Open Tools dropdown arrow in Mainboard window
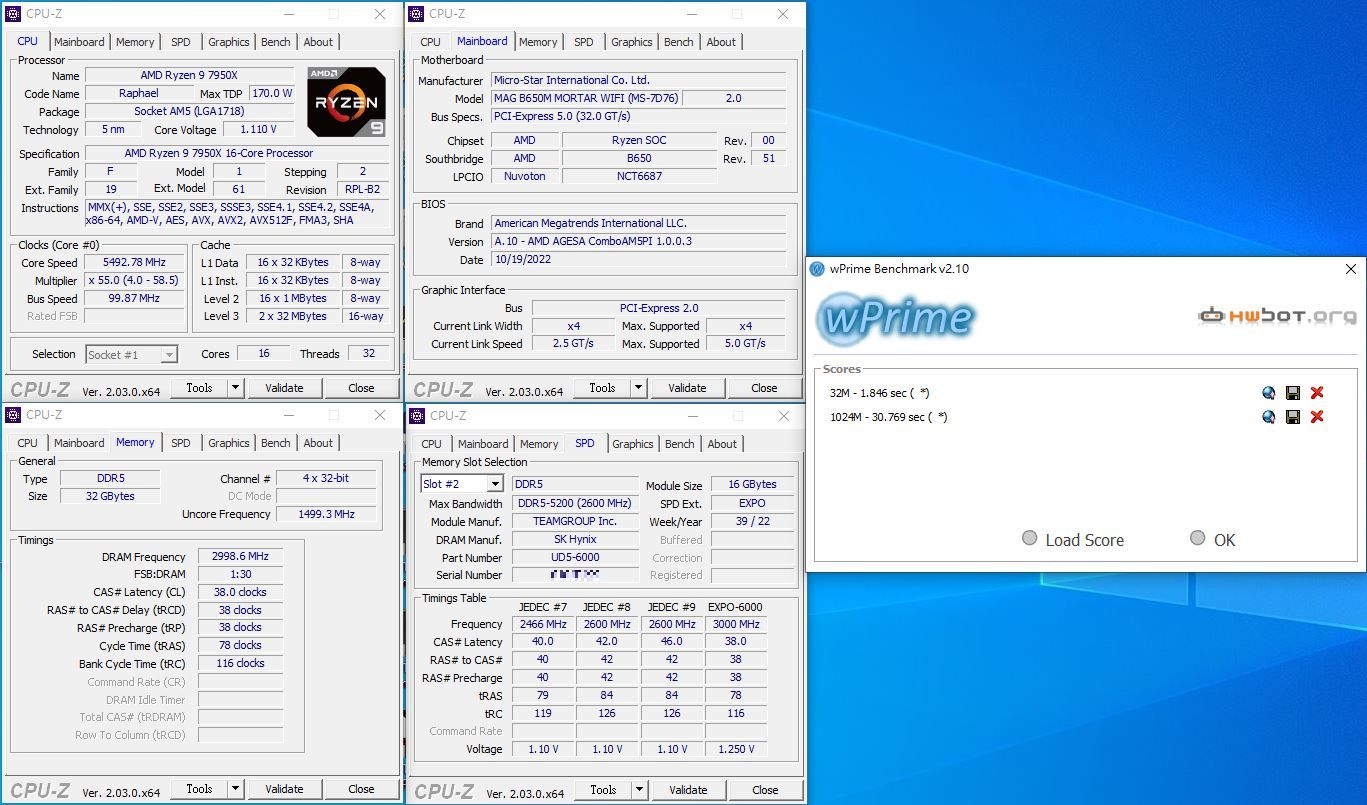The width and height of the screenshot is (1367, 805). 639,388
